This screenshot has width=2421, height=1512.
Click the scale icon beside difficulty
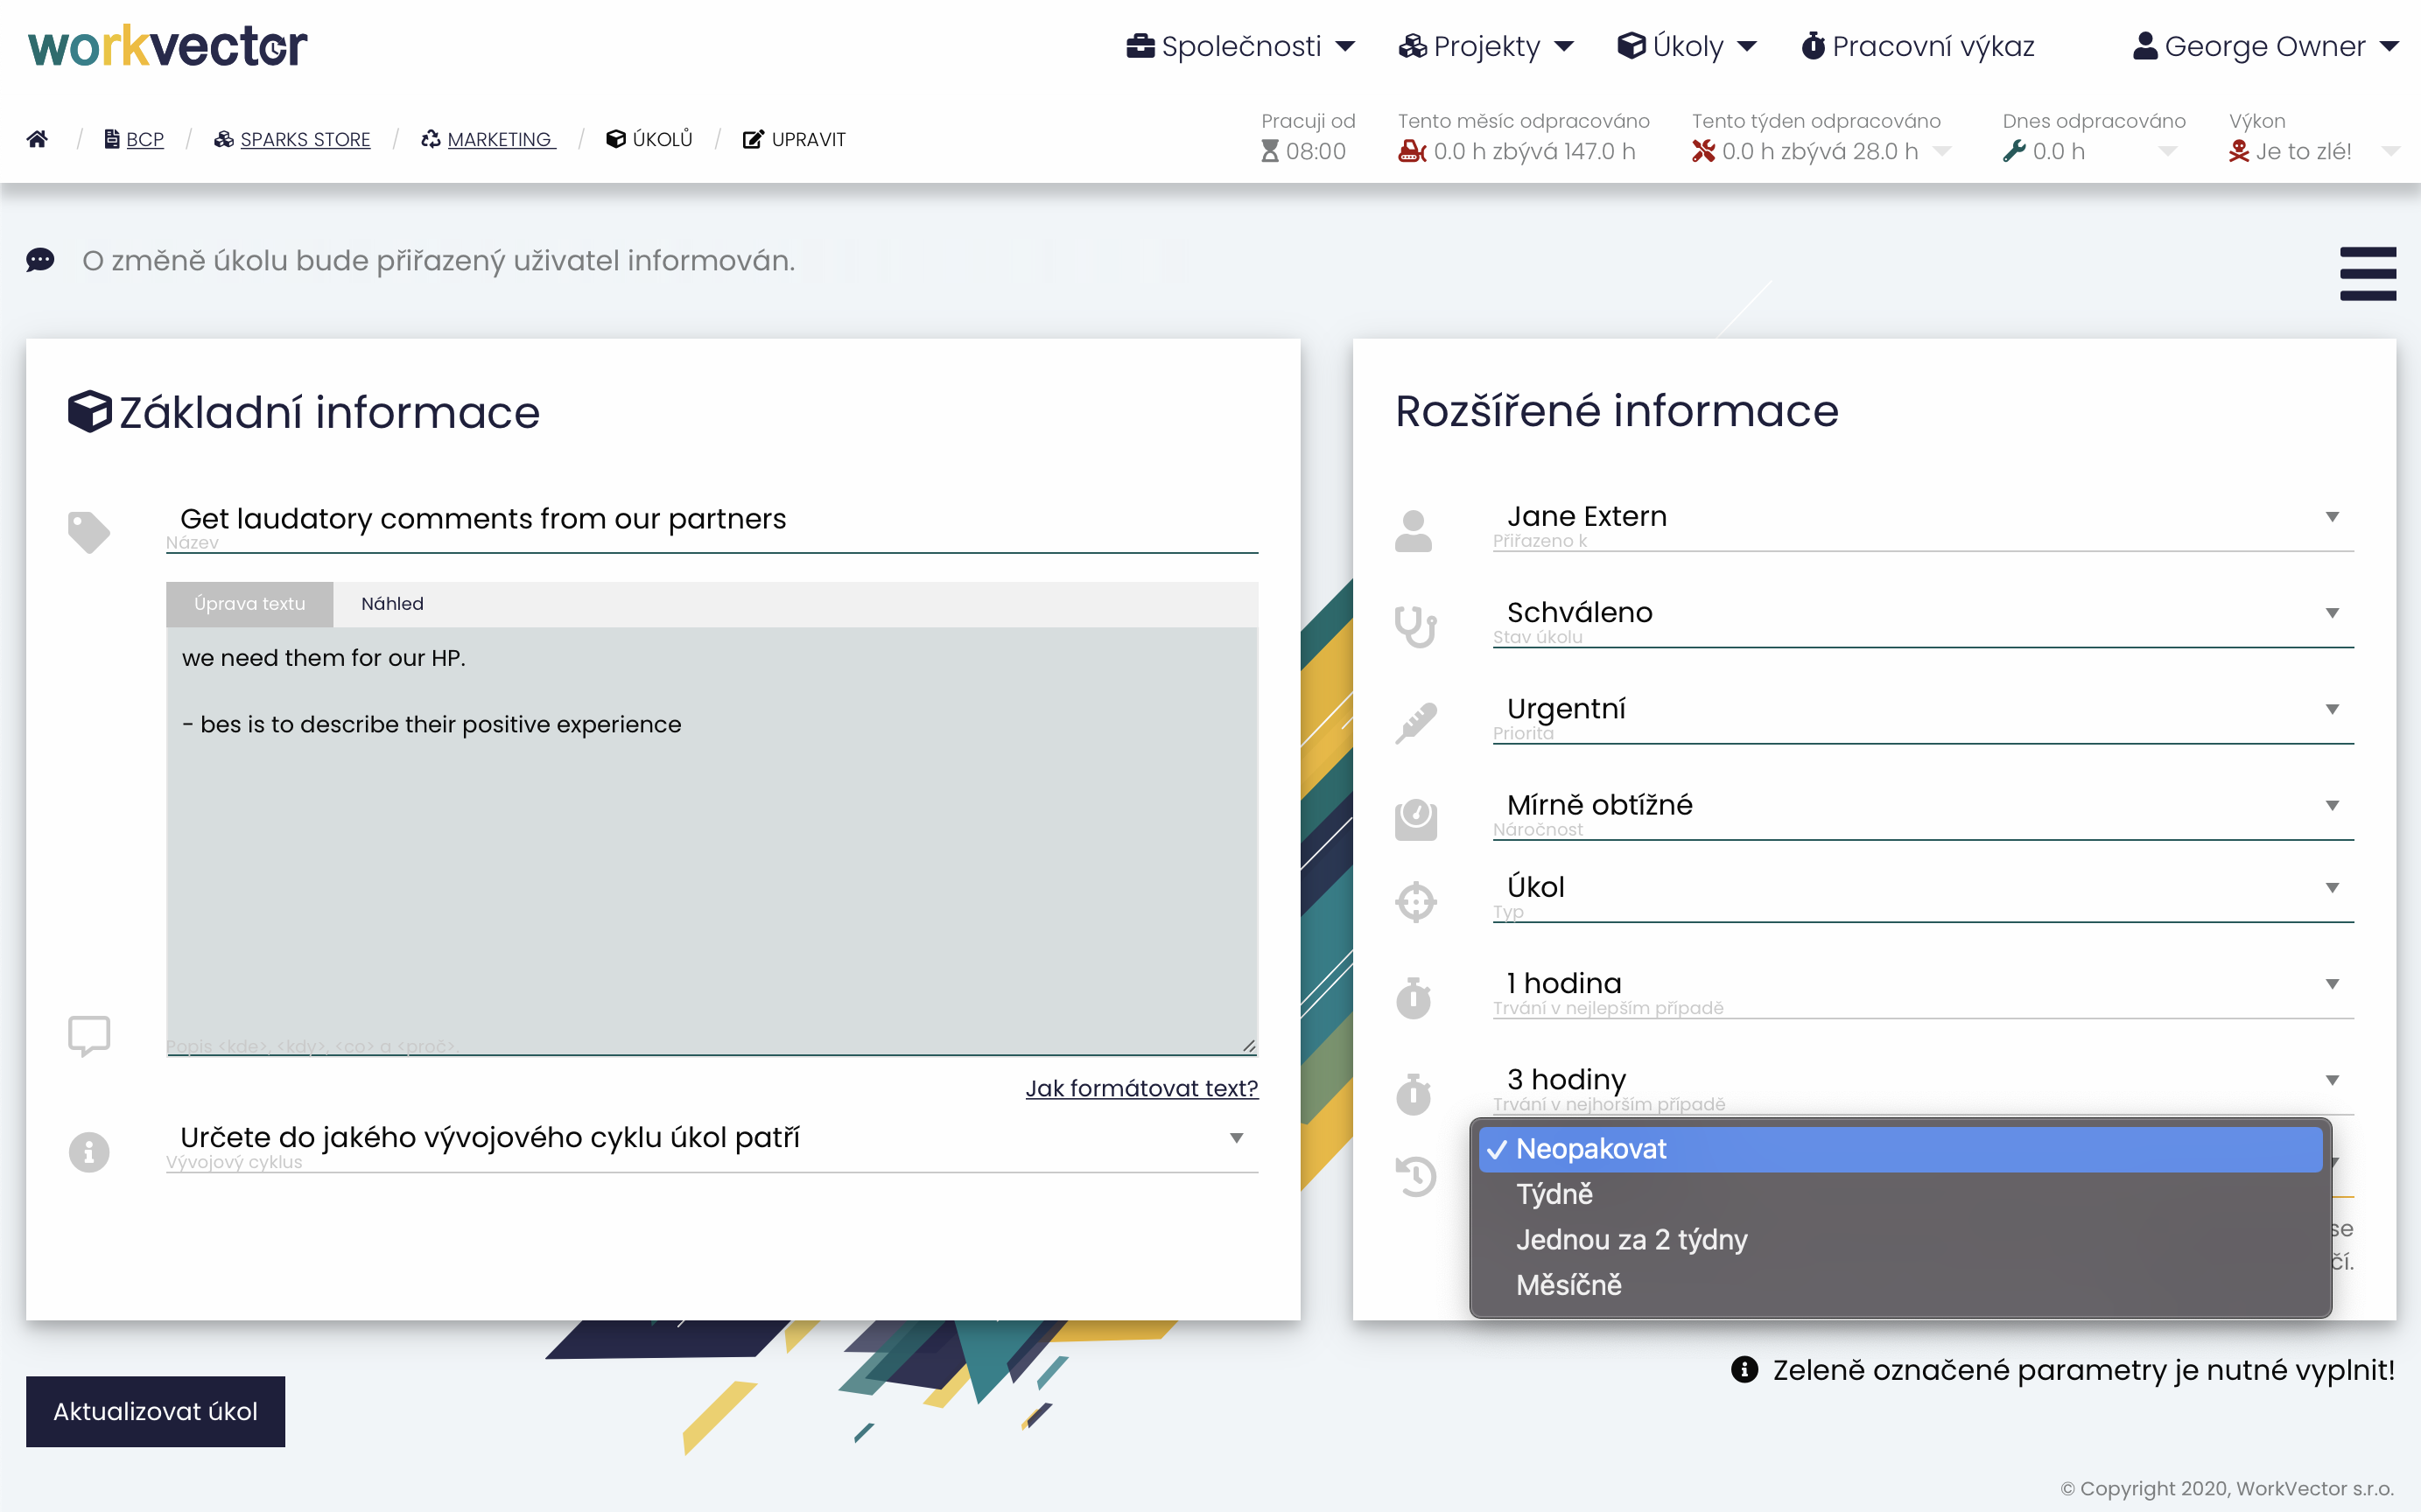(1415, 819)
